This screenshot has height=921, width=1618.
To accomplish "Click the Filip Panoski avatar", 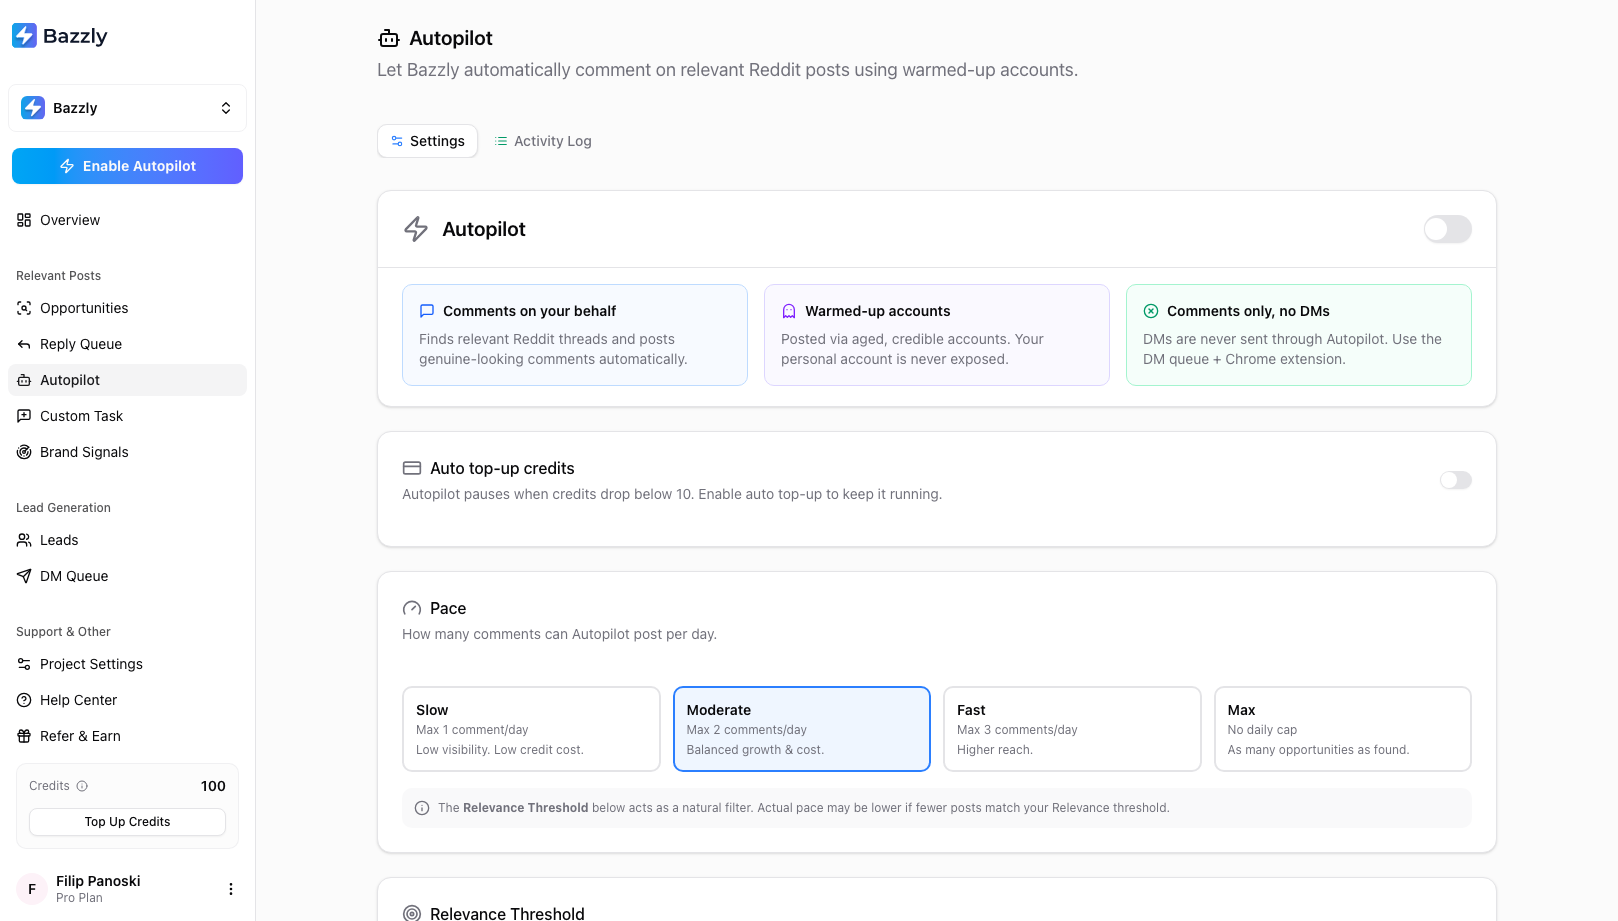I will coord(32,889).
